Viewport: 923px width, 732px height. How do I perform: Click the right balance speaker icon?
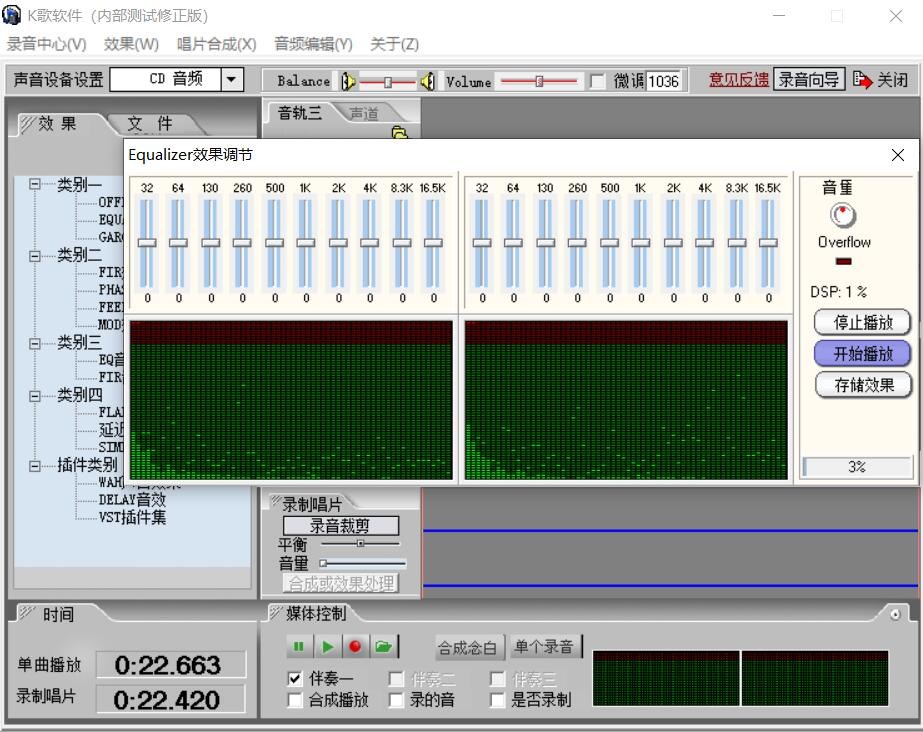(x=428, y=81)
